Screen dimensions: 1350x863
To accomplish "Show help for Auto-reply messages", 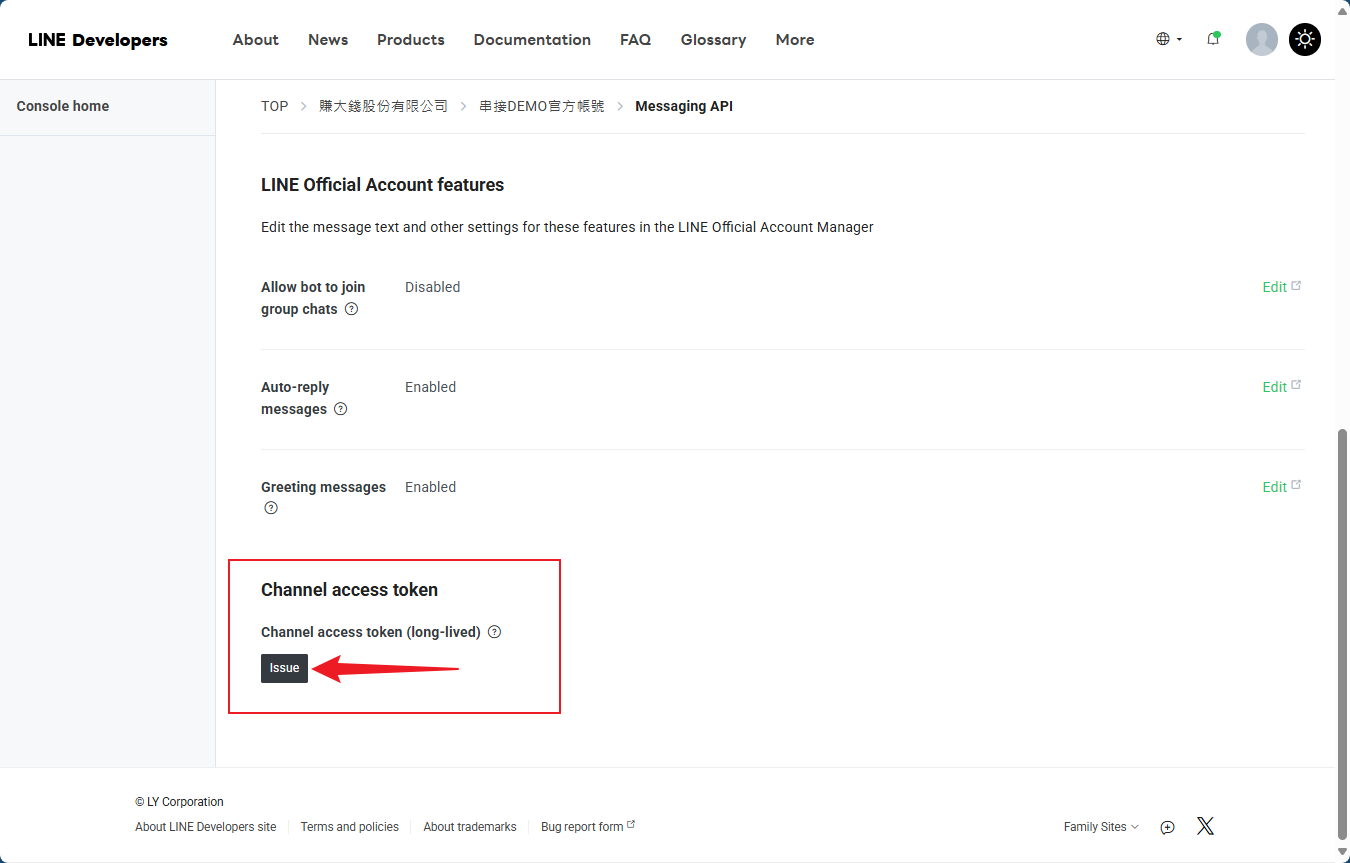I will [x=340, y=409].
